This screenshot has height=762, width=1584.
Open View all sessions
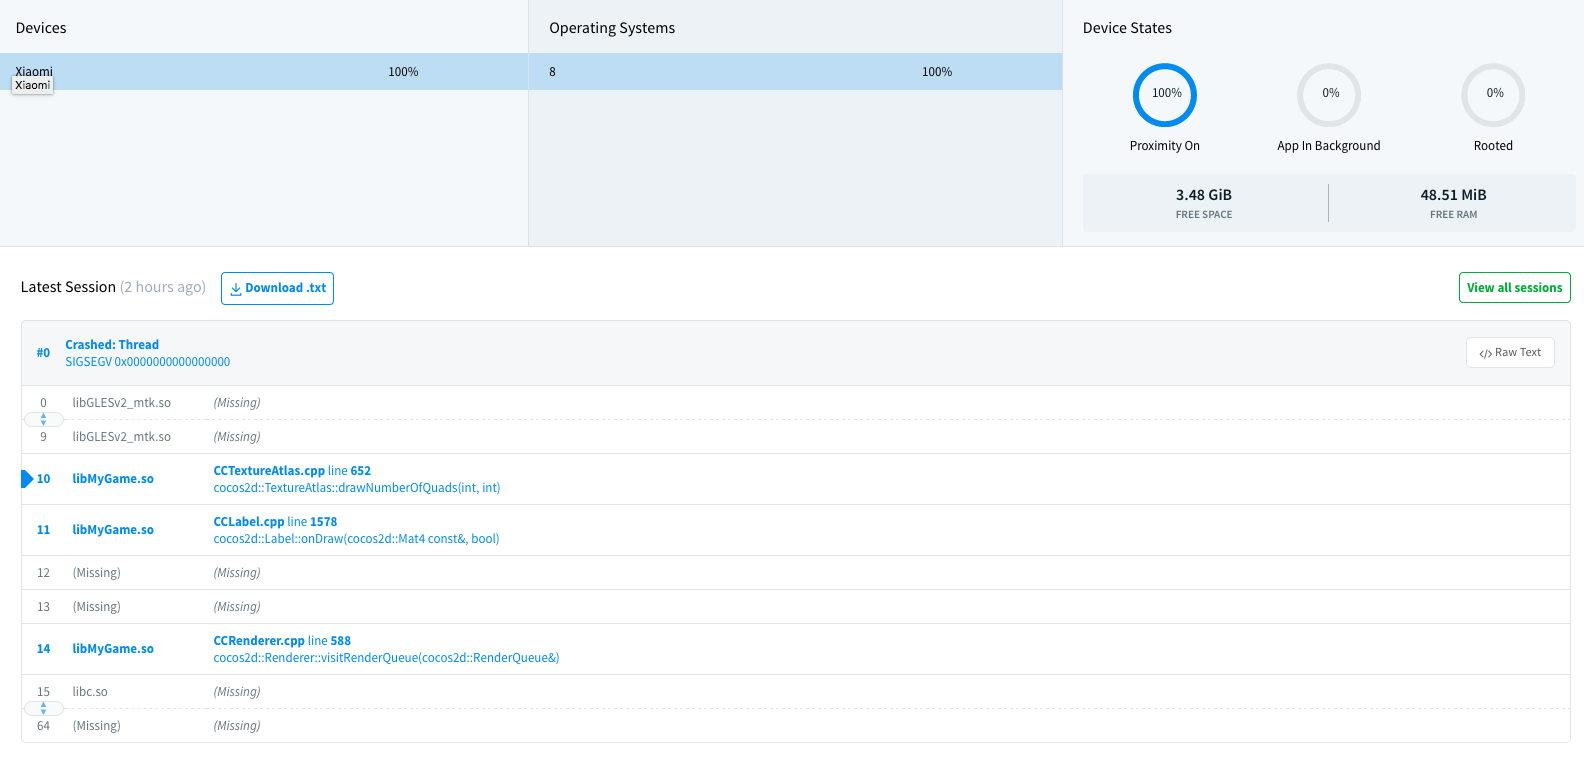(1514, 288)
